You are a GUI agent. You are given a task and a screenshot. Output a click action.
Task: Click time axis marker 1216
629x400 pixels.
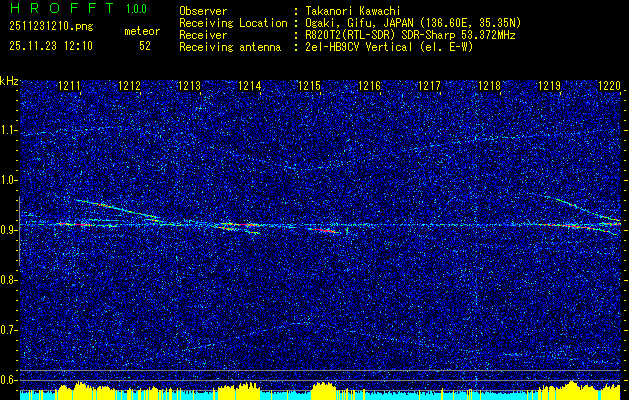pos(369,85)
